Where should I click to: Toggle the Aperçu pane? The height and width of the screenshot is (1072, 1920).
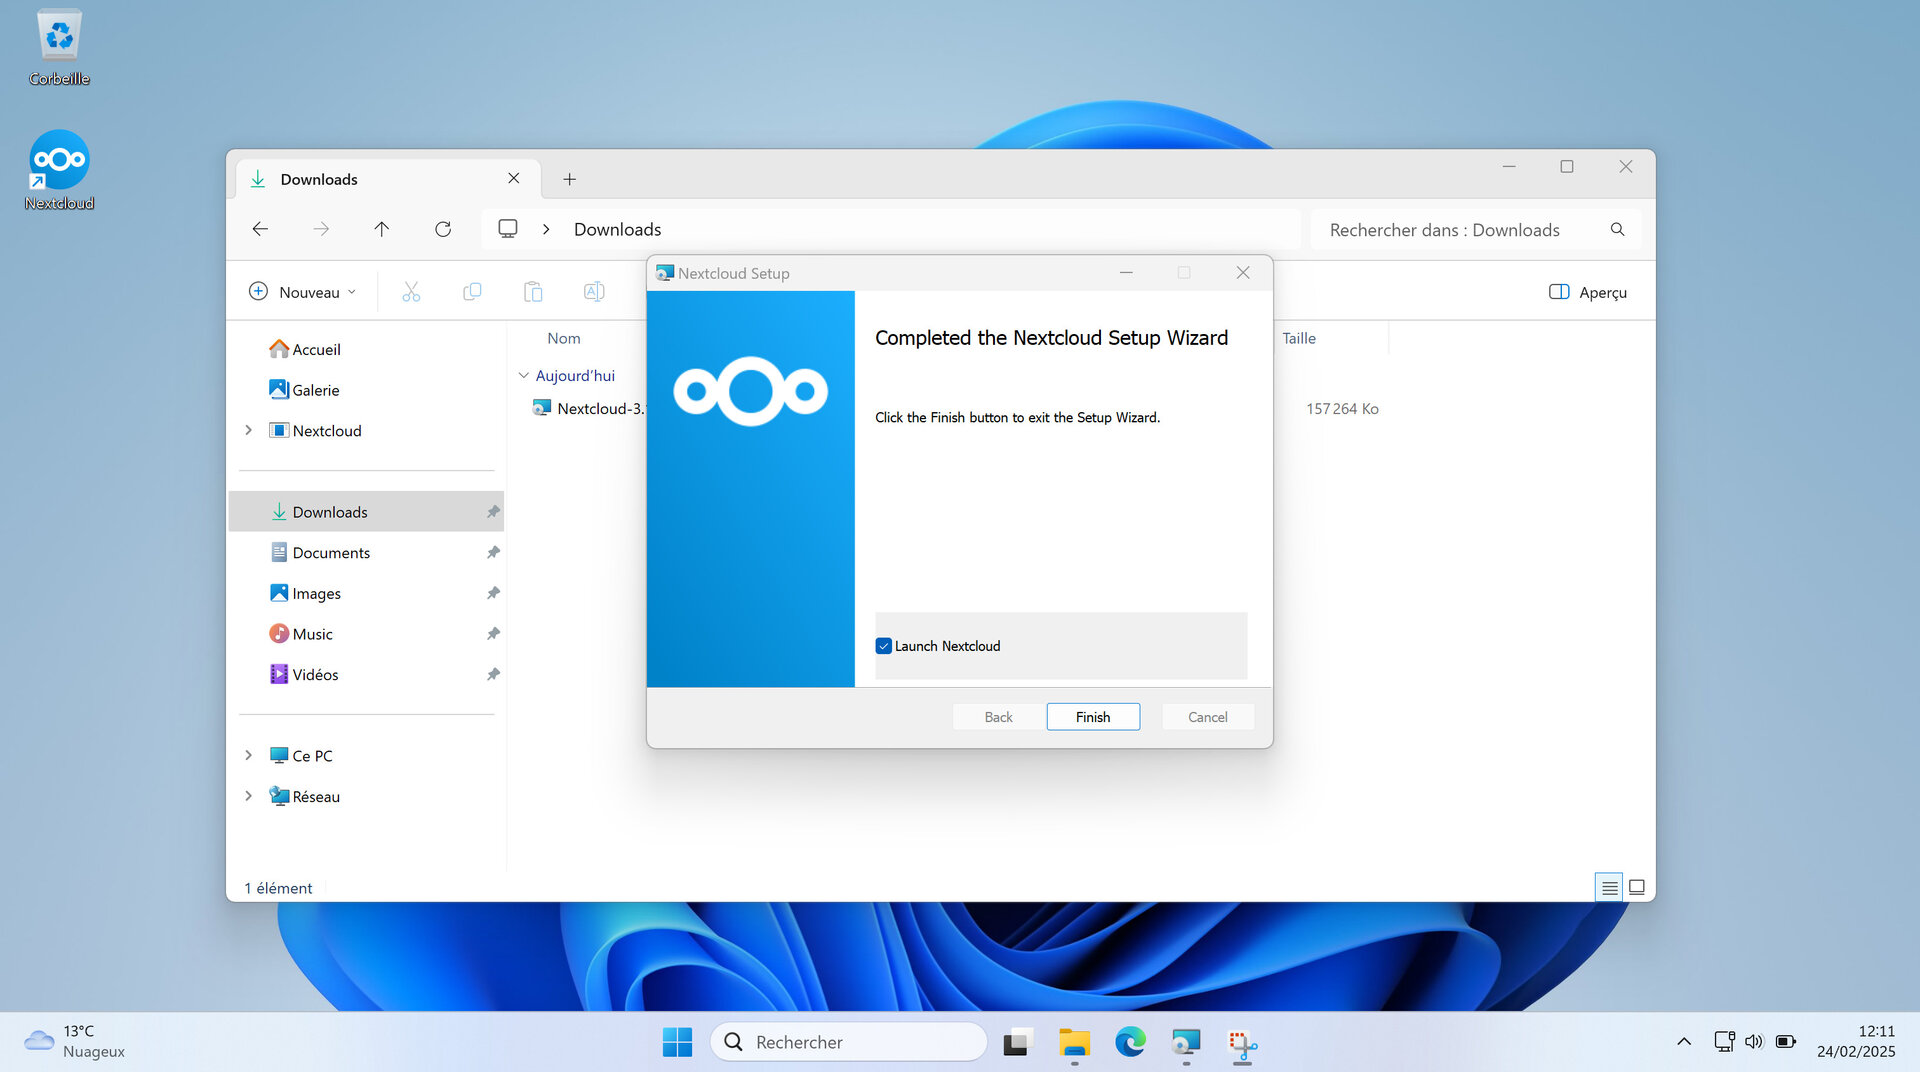[x=1587, y=291]
